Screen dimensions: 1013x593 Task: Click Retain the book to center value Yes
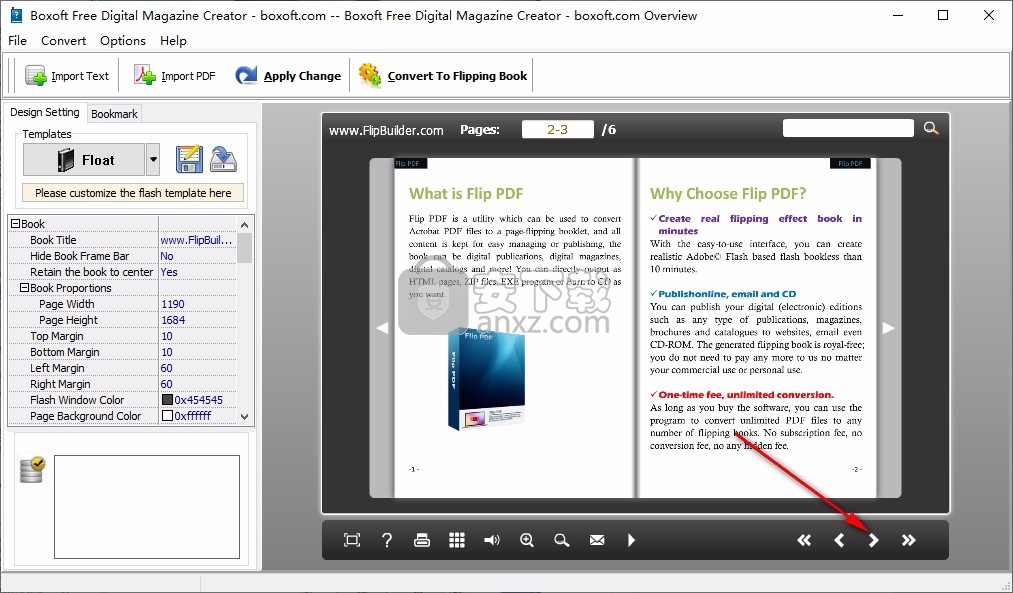click(x=197, y=273)
